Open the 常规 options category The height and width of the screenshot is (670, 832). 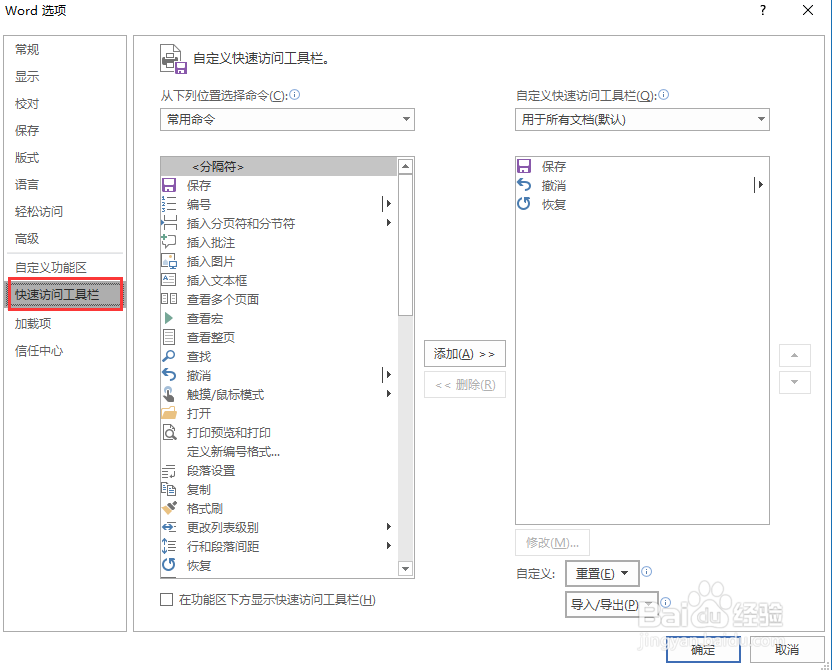(27, 49)
